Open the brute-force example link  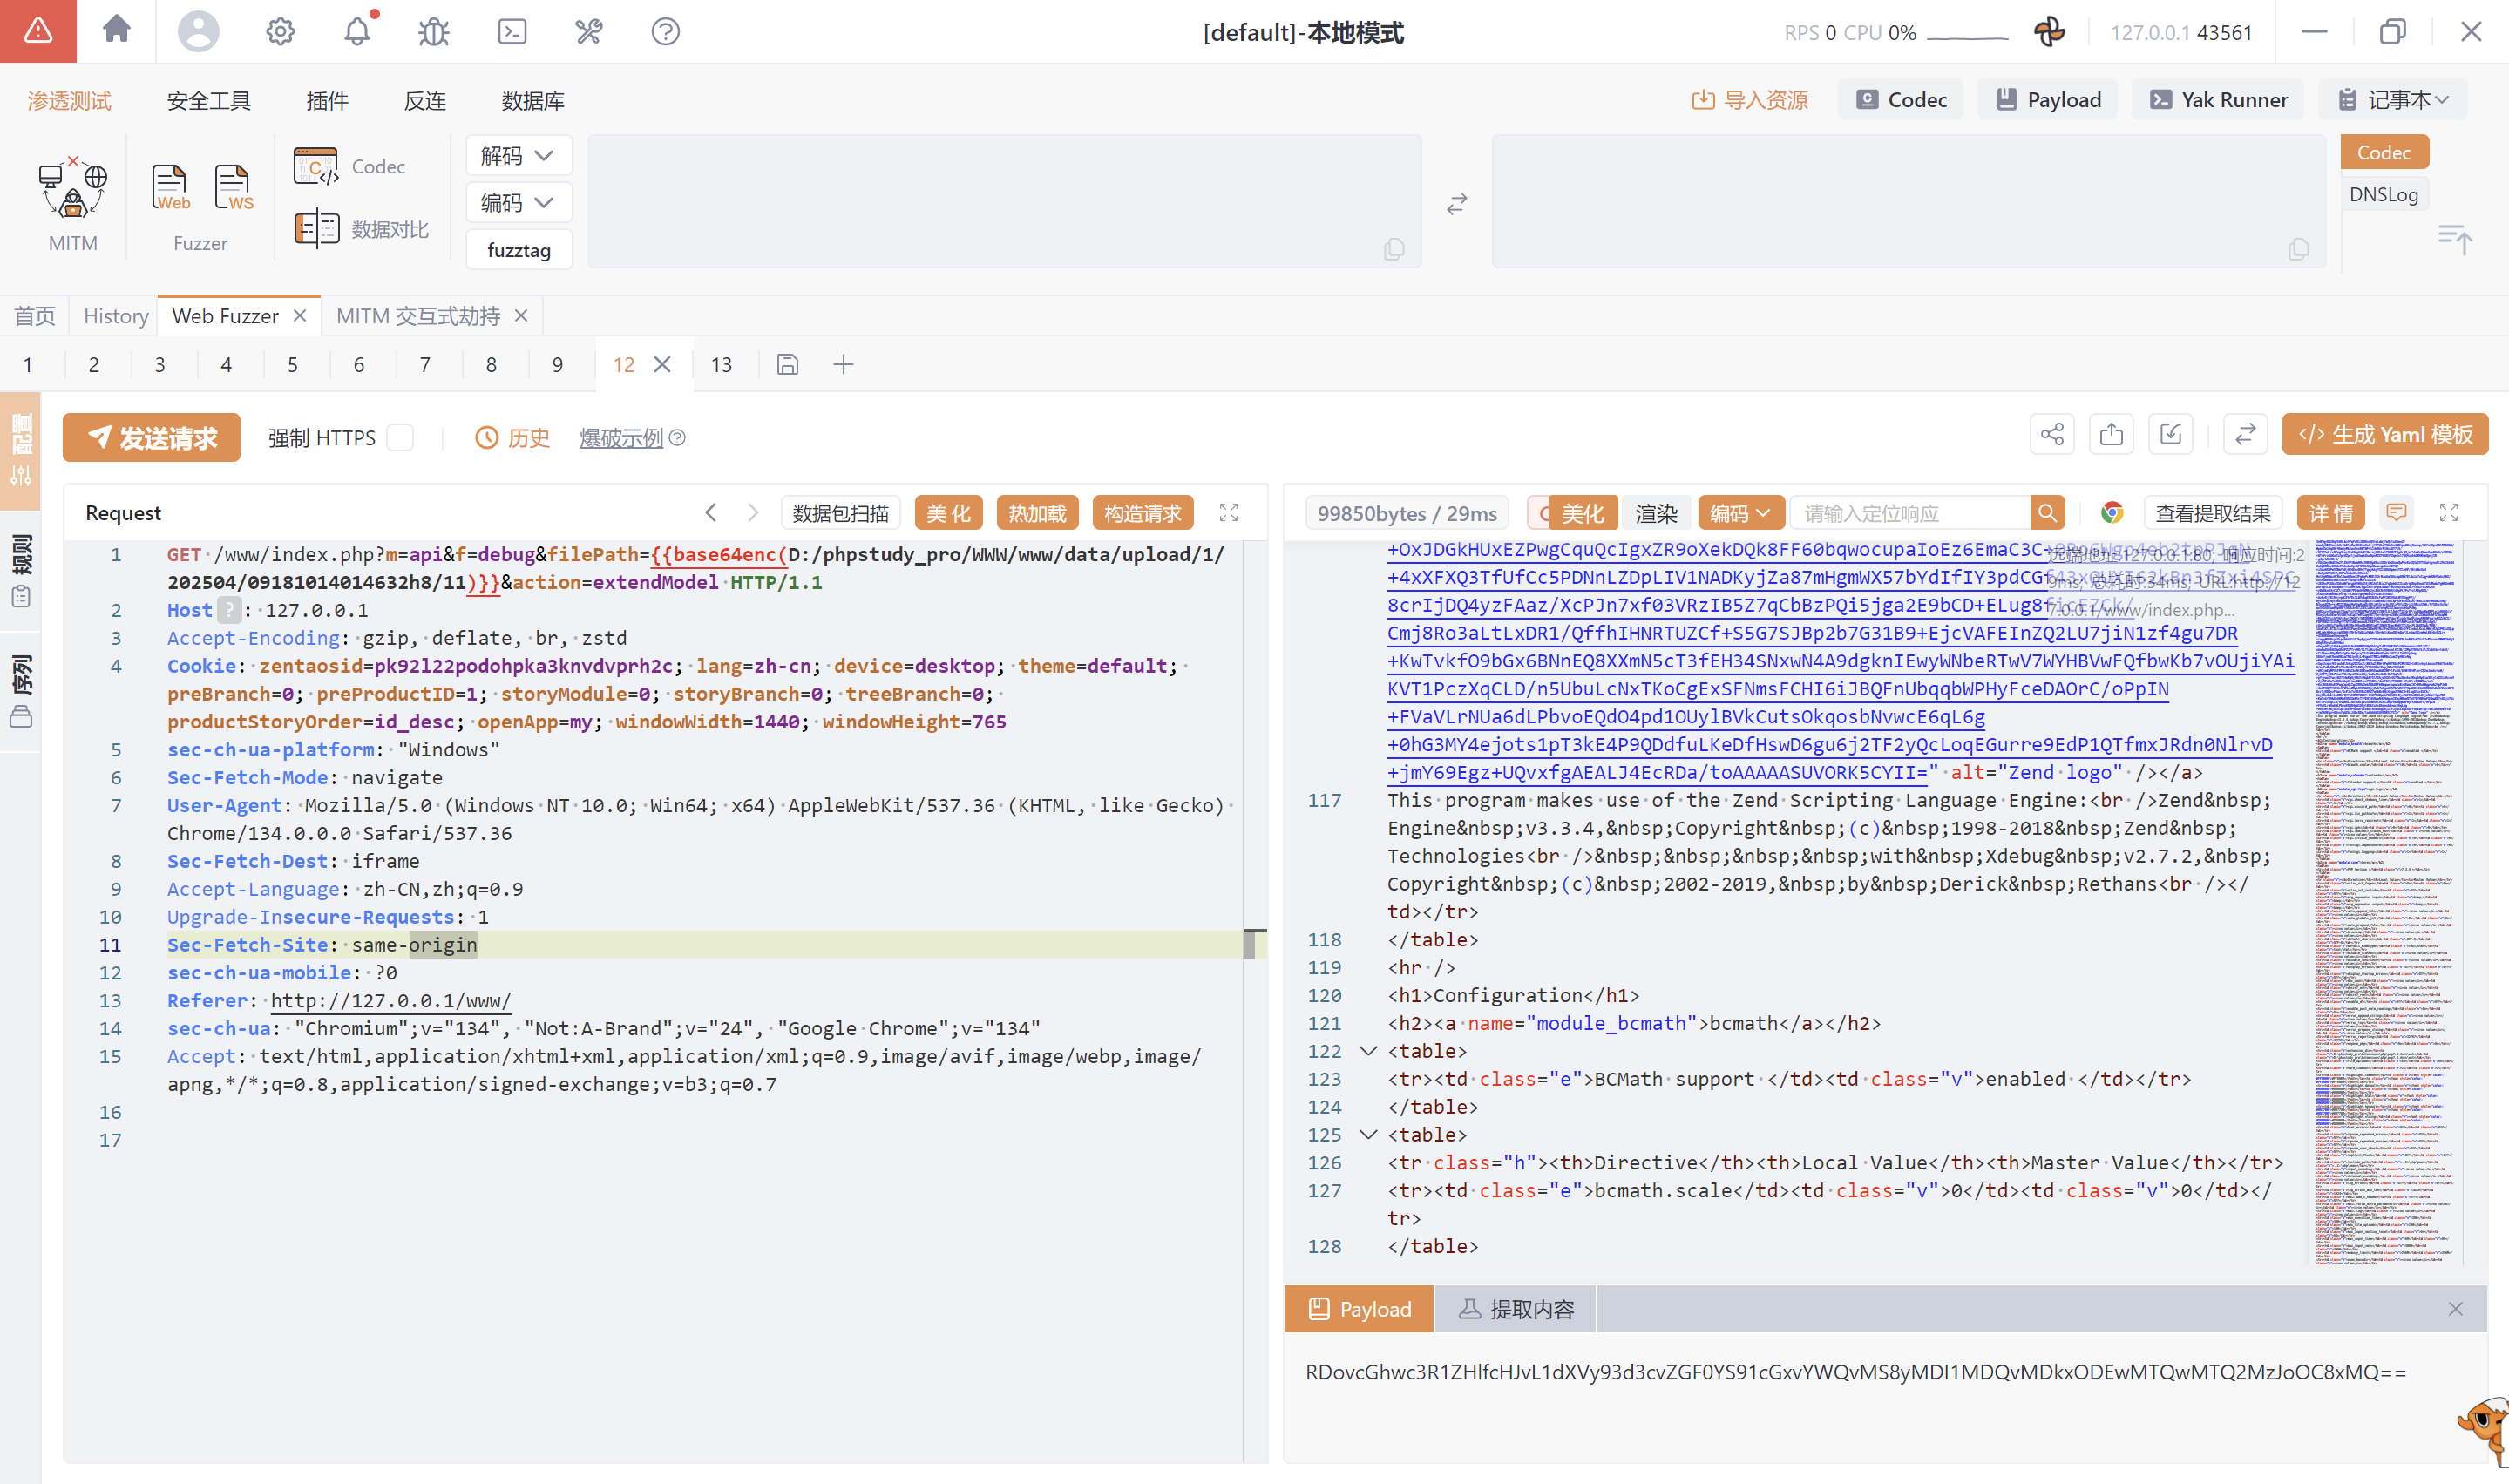click(x=621, y=437)
